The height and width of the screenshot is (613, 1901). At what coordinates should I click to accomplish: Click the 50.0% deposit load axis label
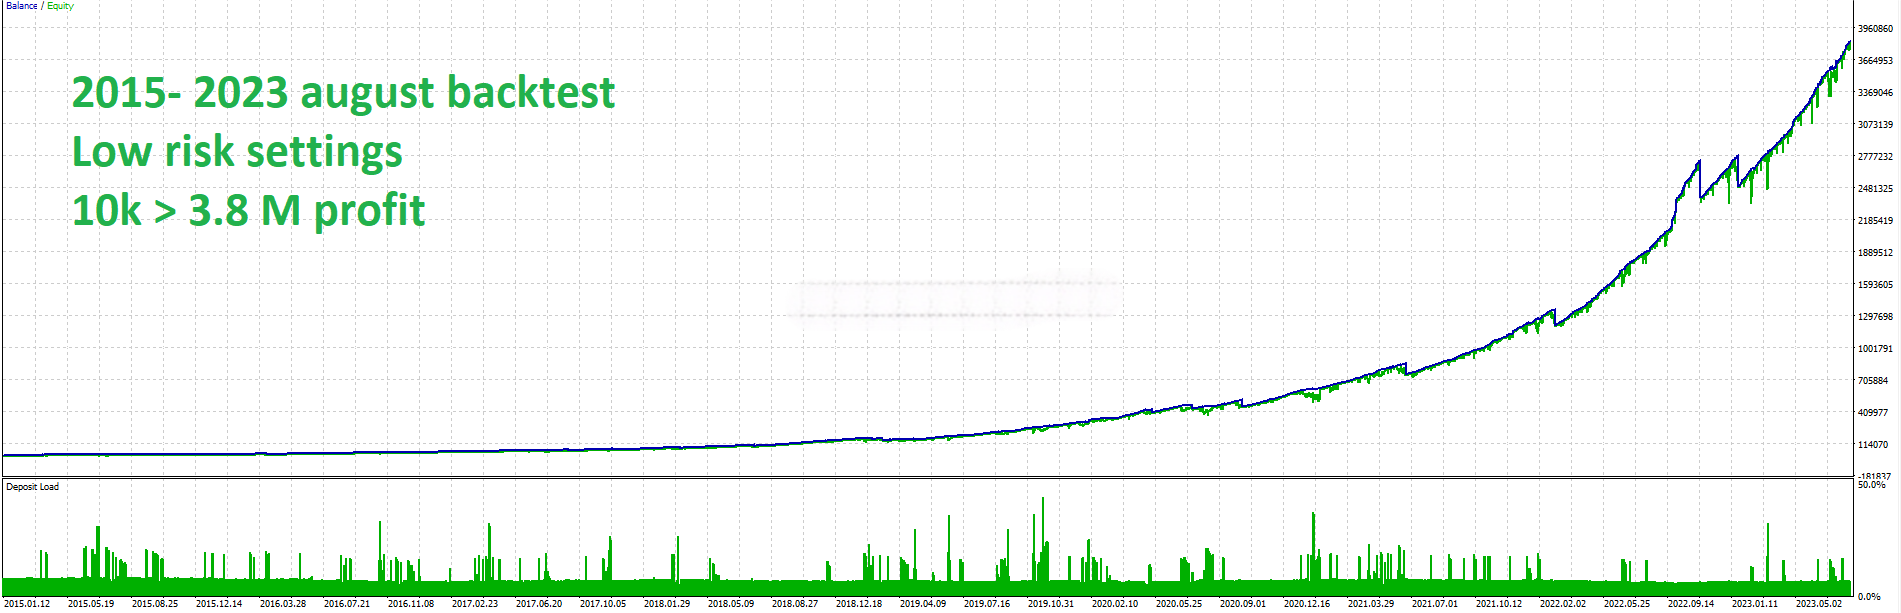(x=1871, y=485)
